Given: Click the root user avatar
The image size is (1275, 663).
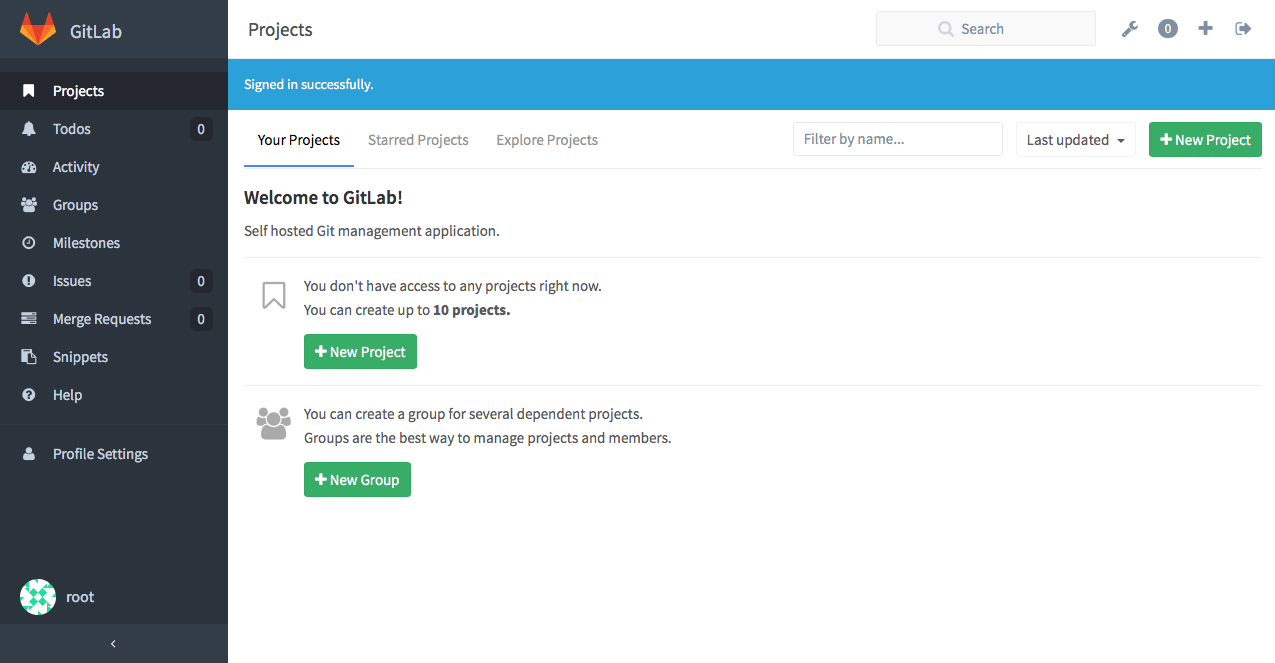Looking at the screenshot, I should point(38,596).
